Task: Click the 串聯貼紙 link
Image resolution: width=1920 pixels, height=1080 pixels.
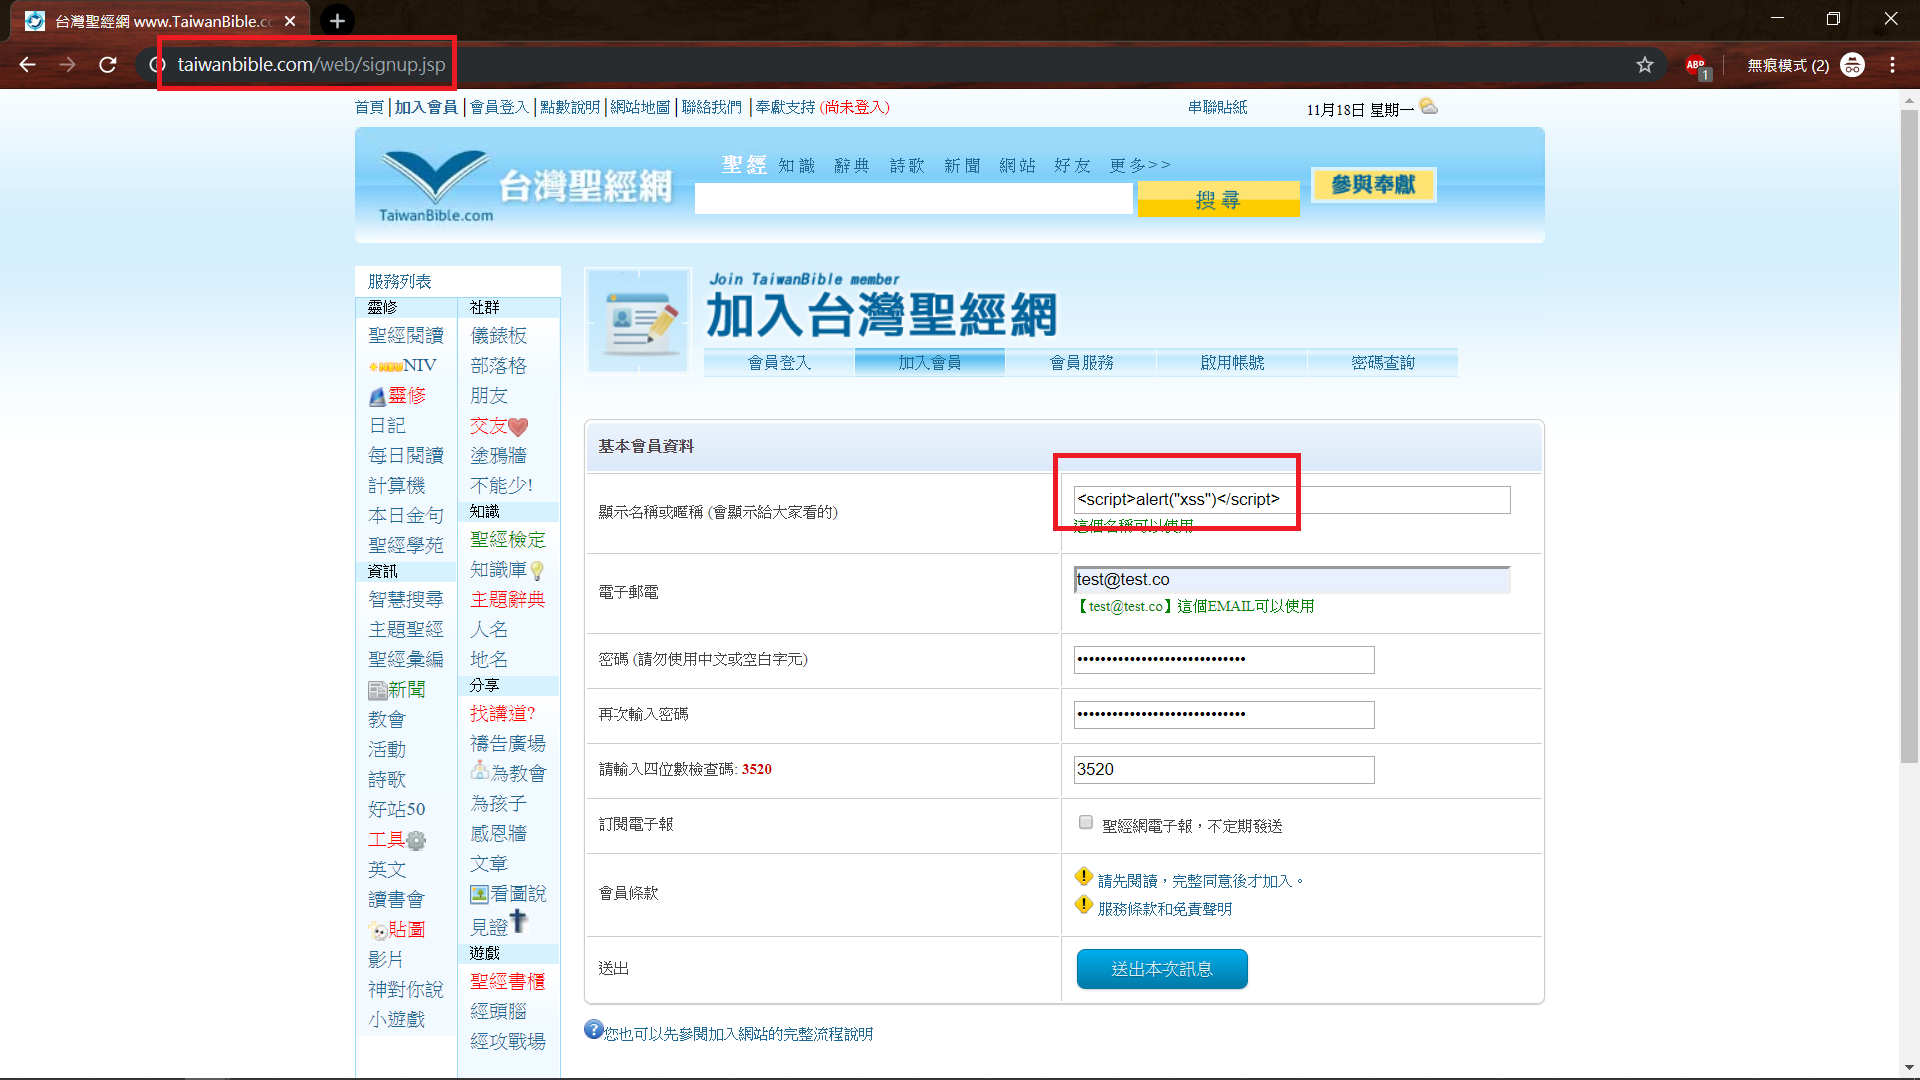Action: click(x=1217, y=107)
